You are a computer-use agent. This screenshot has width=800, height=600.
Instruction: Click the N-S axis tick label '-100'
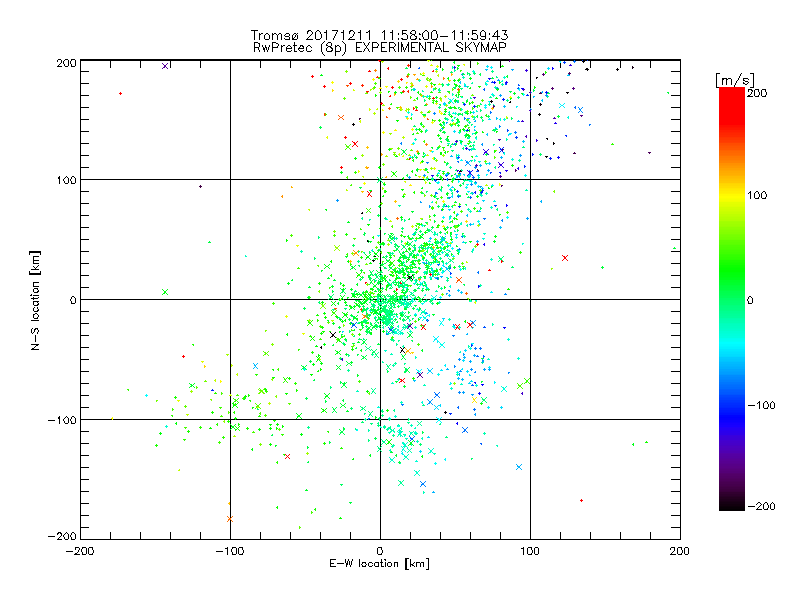[x=62, y=420]
